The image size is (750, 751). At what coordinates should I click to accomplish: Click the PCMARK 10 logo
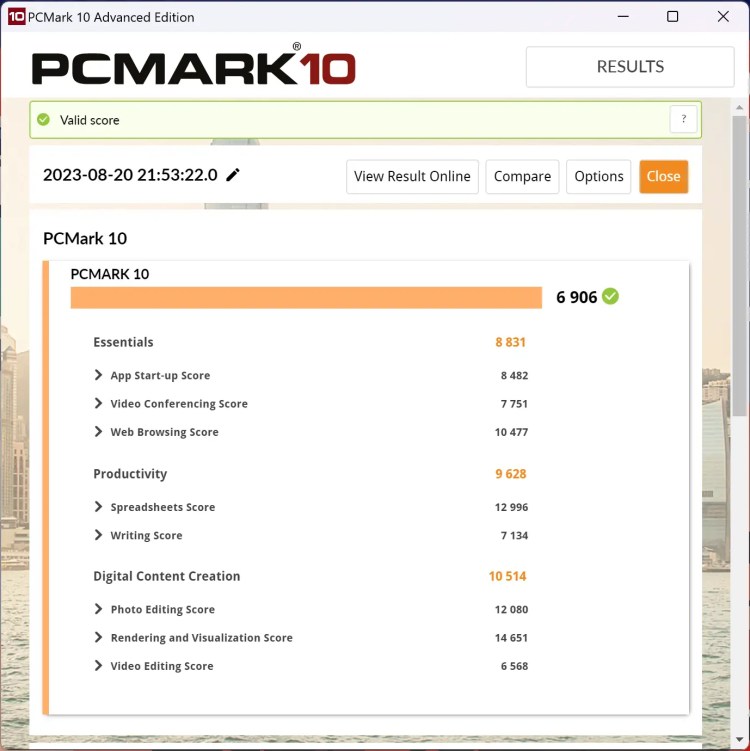[x=193, y=66]
